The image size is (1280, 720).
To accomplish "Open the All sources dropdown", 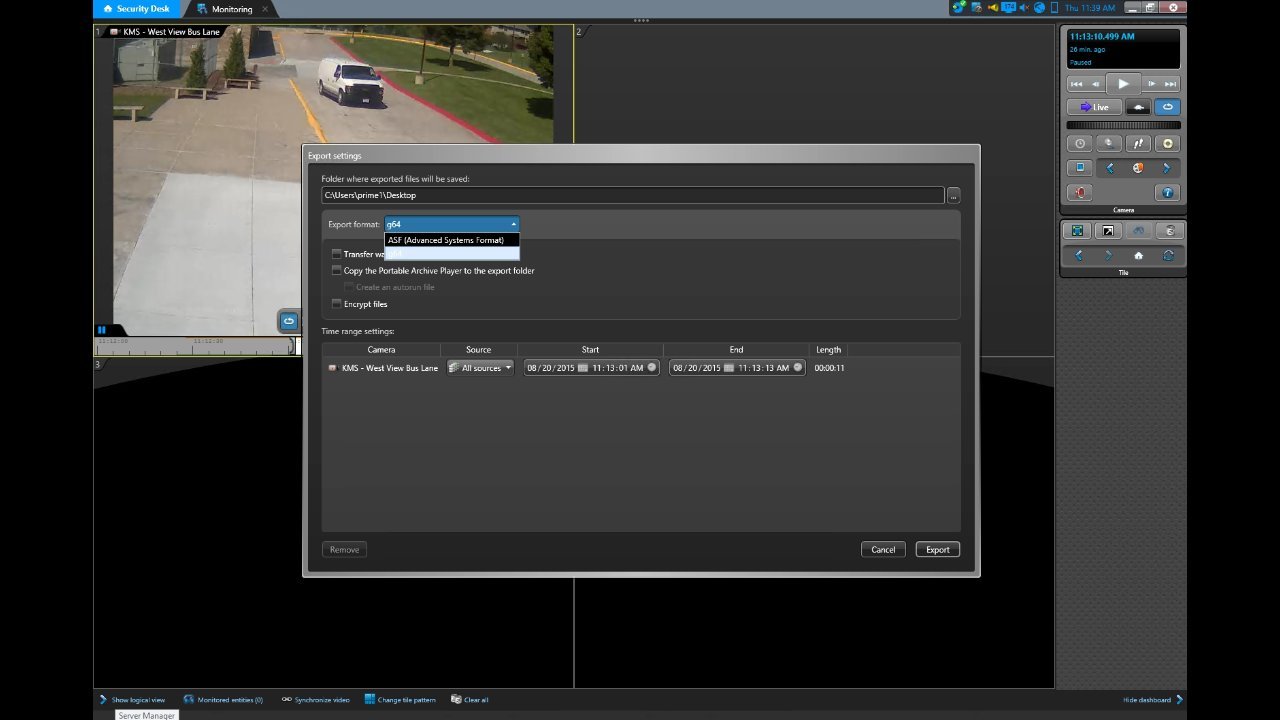I will pyautogui.click(x=480, y=368).
